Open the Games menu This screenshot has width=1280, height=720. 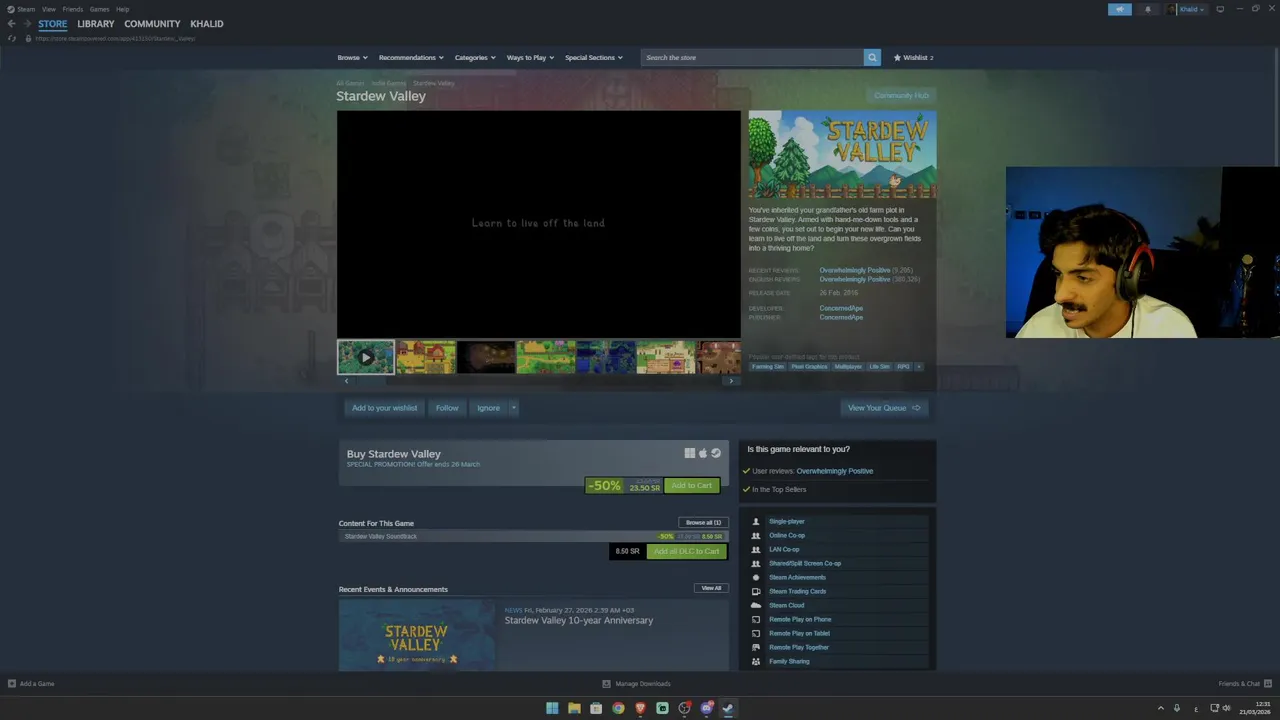click(99, 9)
